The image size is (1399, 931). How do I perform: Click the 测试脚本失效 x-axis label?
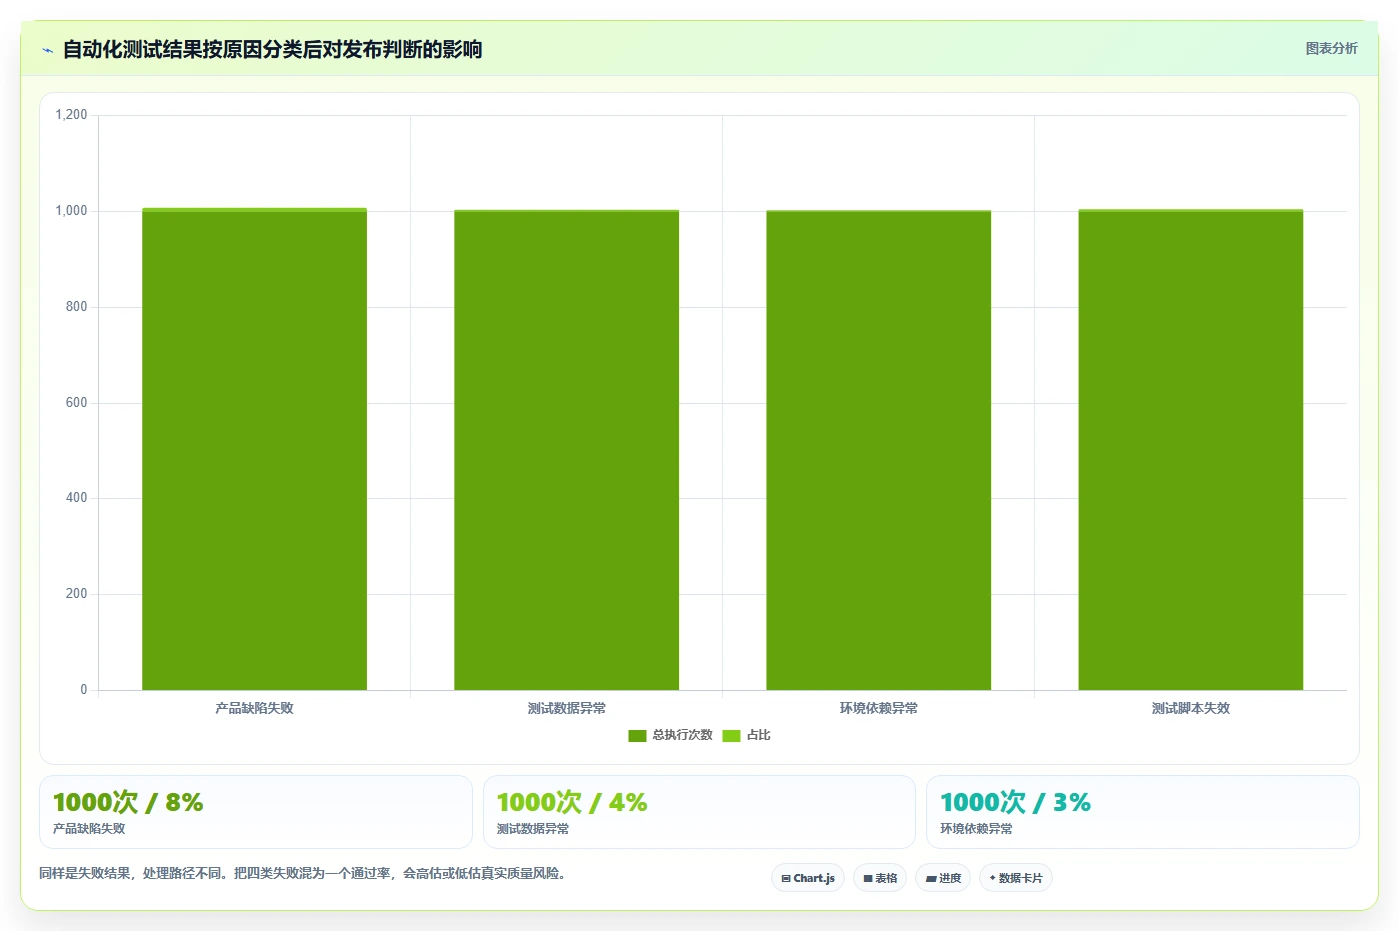[1190, 708]
